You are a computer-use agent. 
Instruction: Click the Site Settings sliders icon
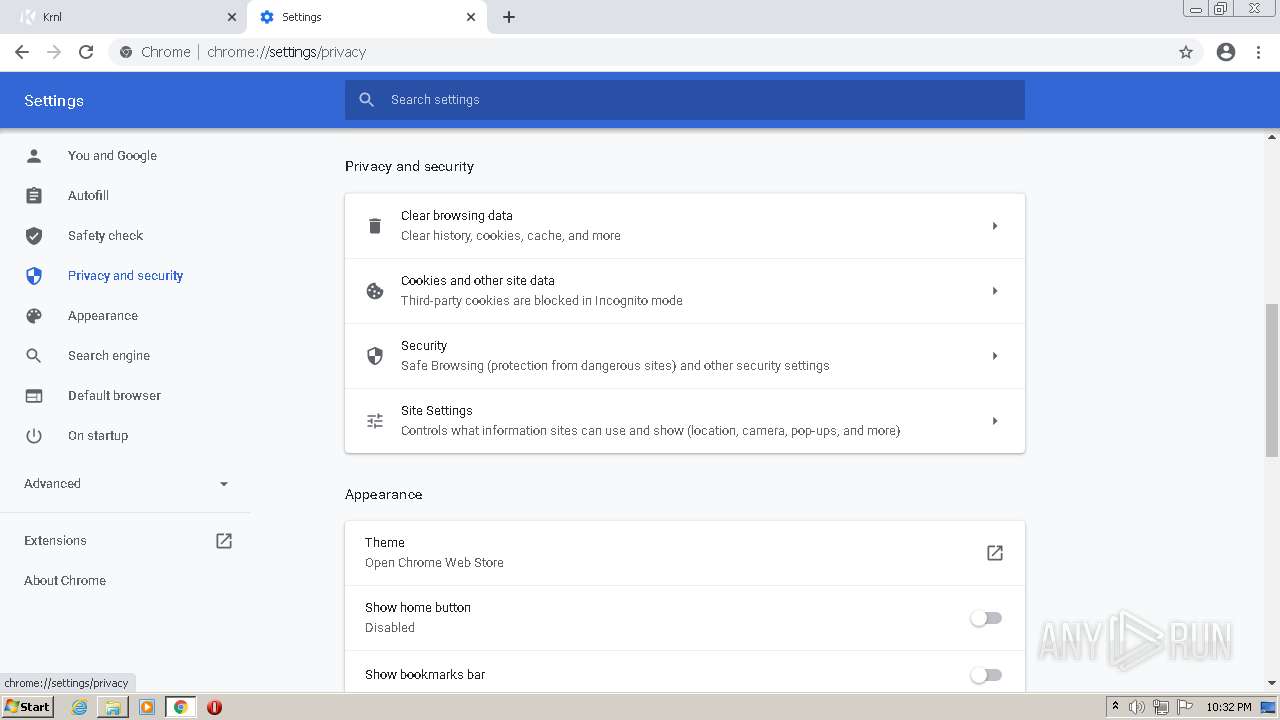click(x=375, y=421)
